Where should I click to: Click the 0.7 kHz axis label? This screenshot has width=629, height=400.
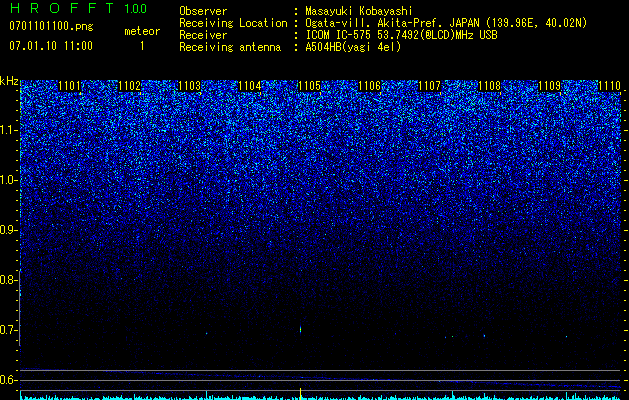pos(8,330)
